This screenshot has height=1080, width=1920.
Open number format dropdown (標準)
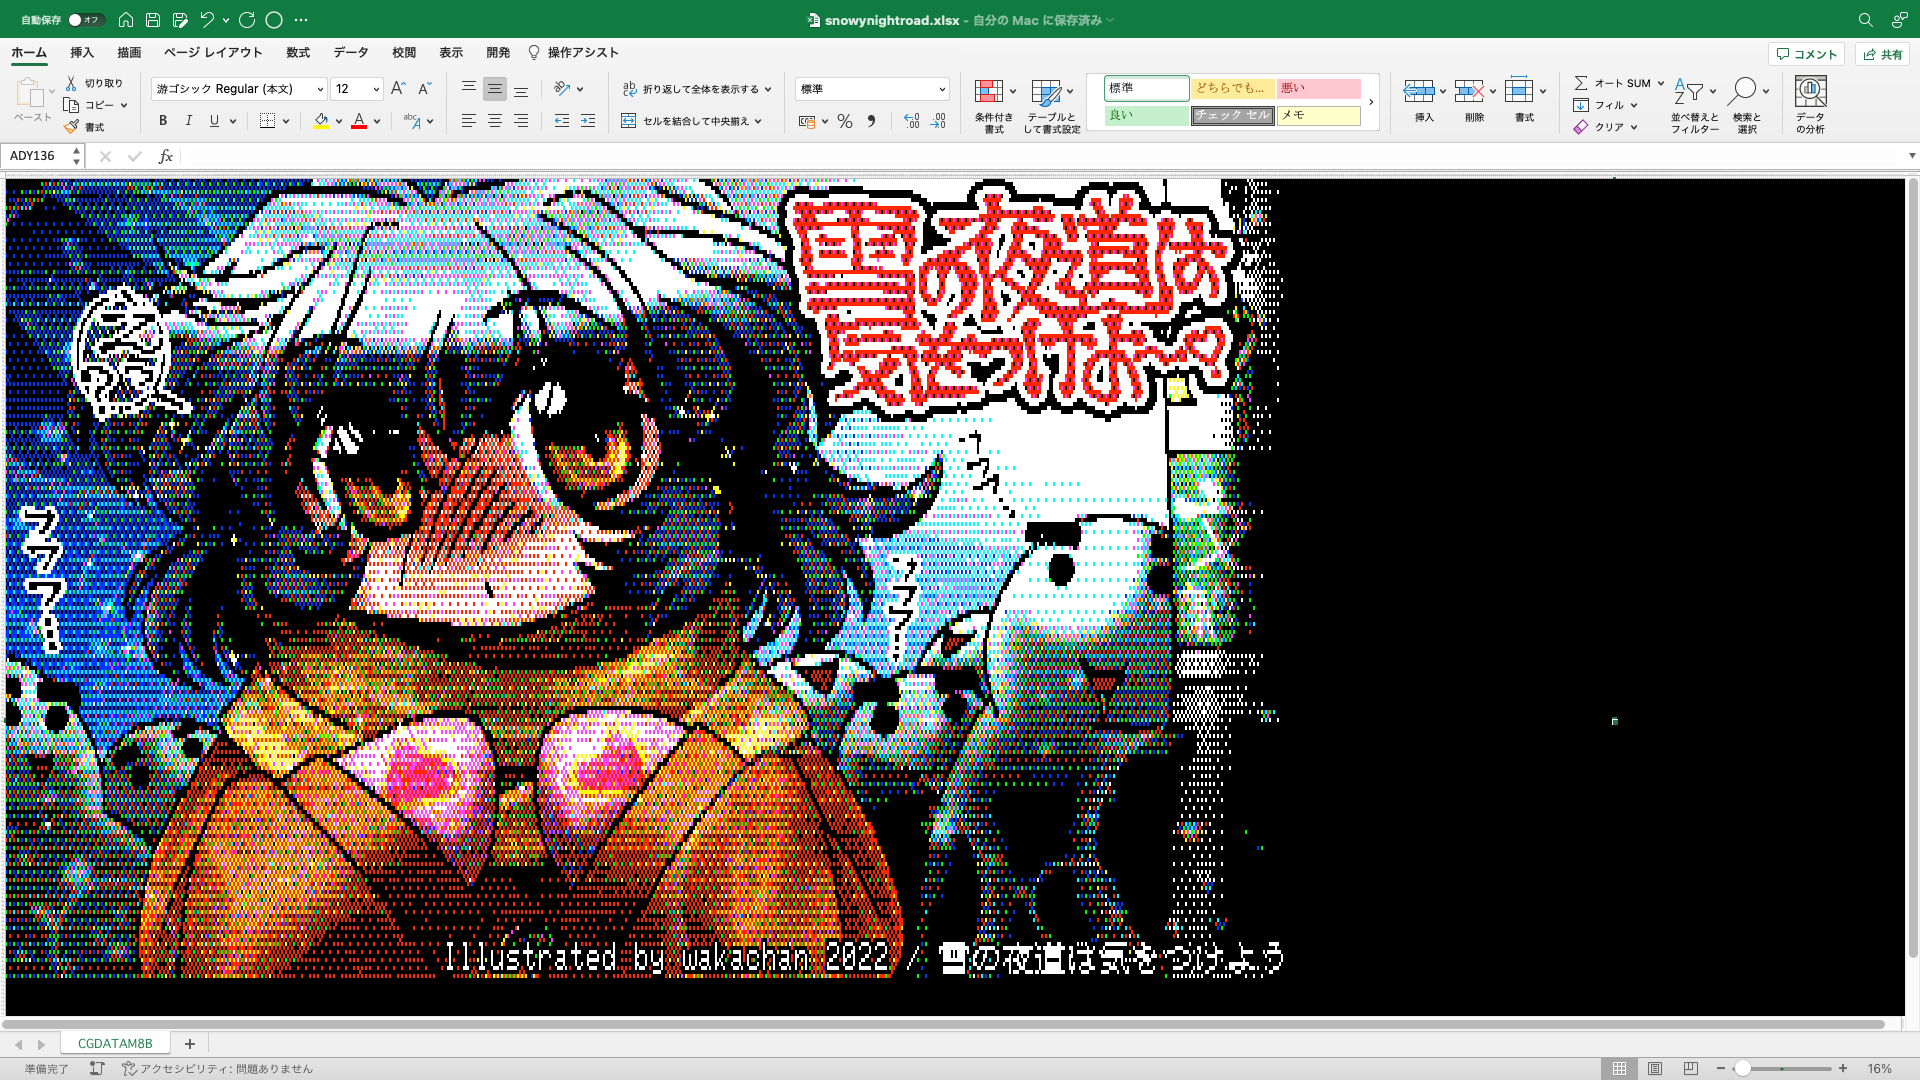[941, 89]
